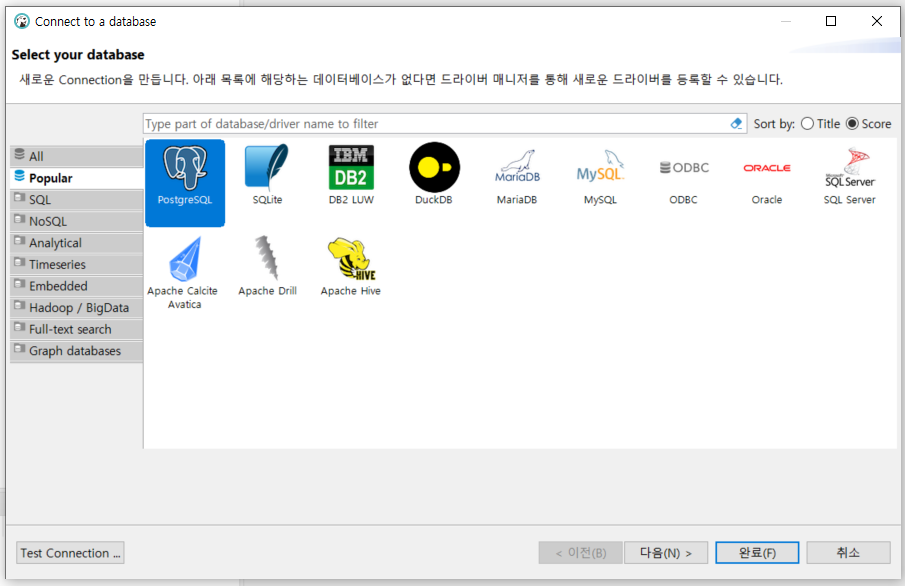
Task: Close the Connect to a database dialog
Action: [877, 21]
